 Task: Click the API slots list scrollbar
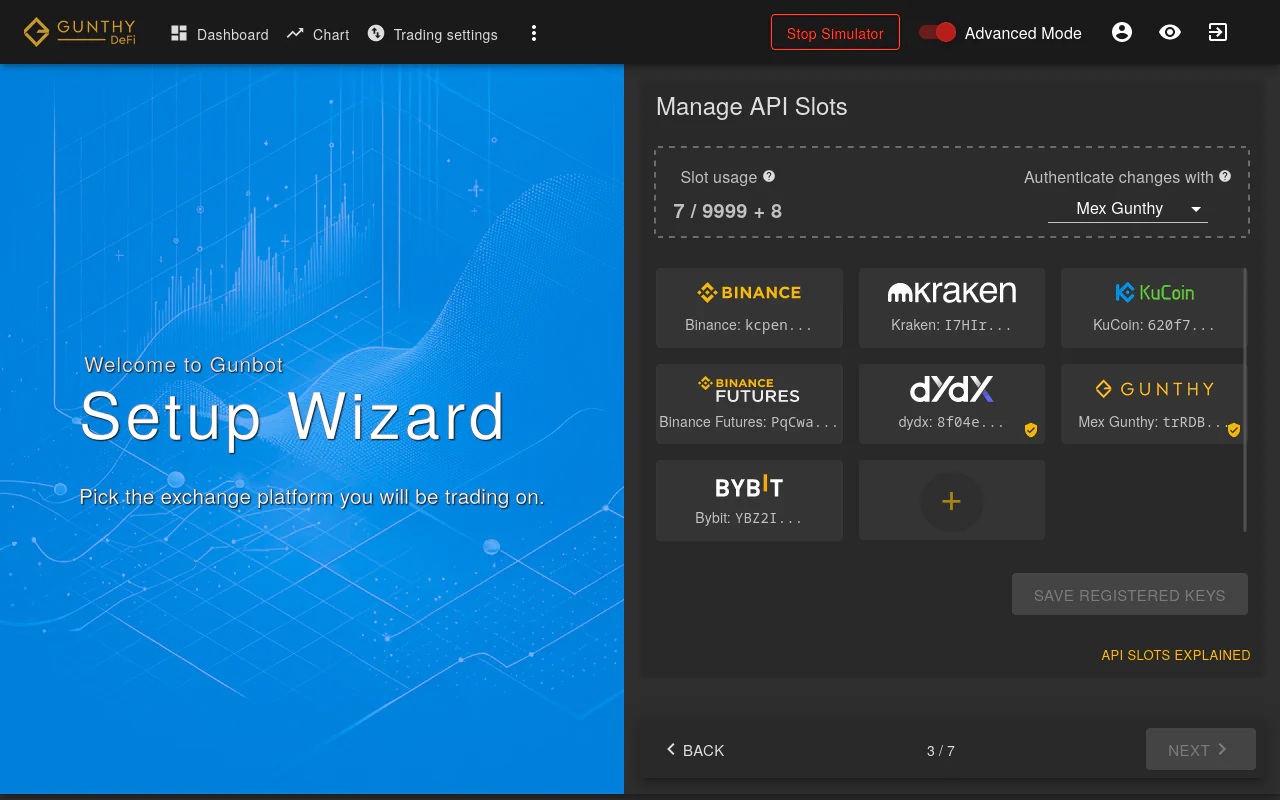pos(1245,400)
